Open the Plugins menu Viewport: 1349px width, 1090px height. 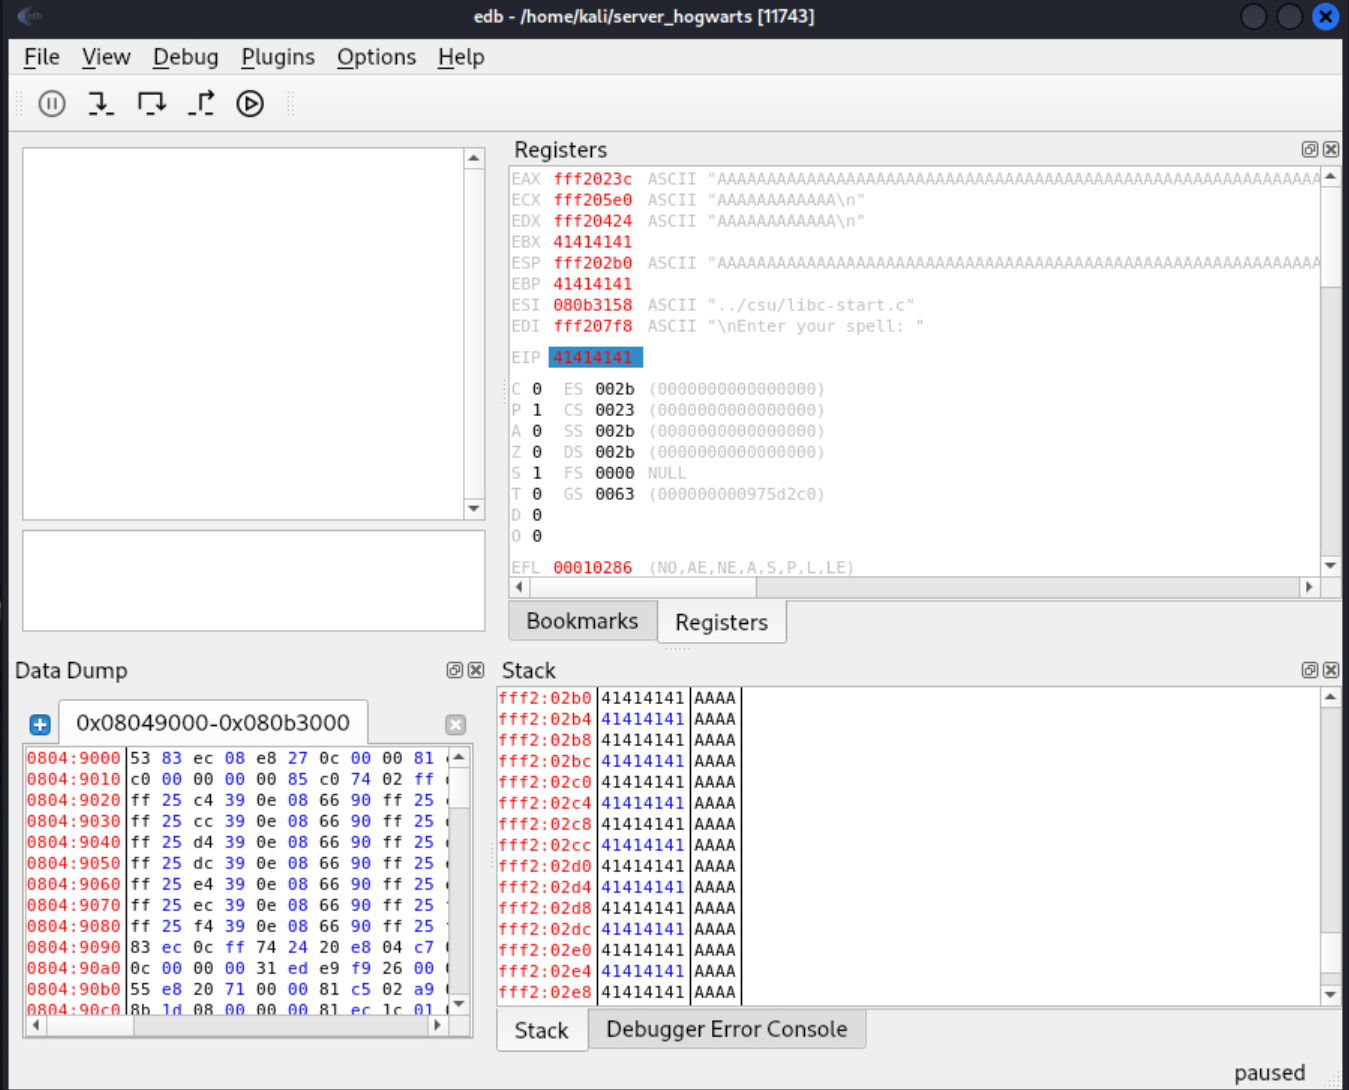pyautogui.click(x=278, y=57)
